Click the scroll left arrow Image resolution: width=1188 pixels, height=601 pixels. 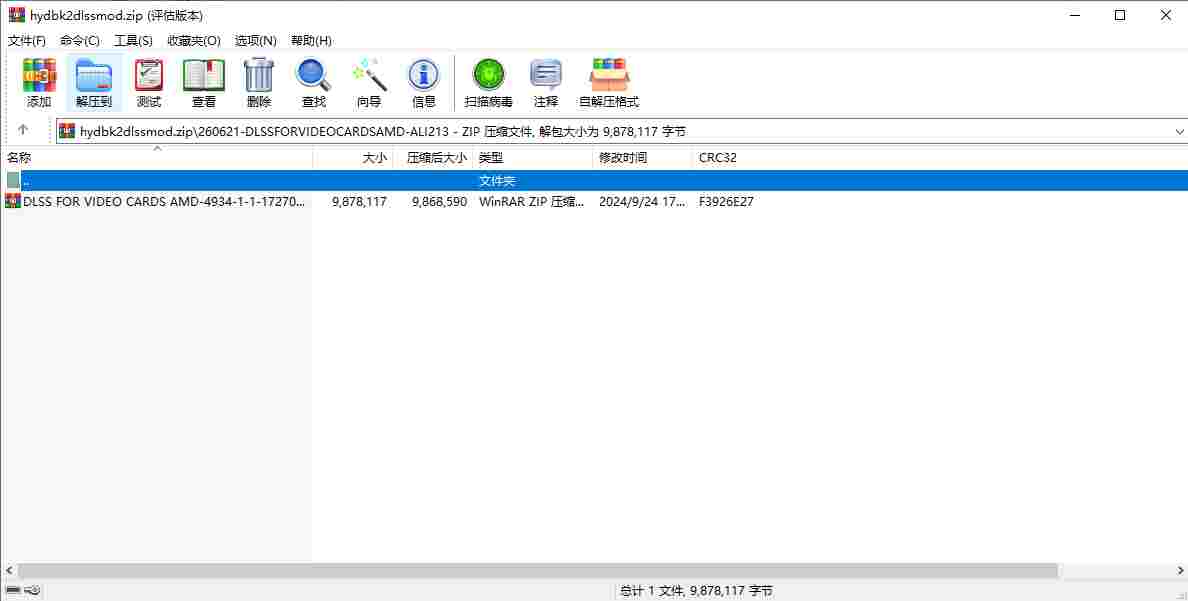[x=8, y=570]
